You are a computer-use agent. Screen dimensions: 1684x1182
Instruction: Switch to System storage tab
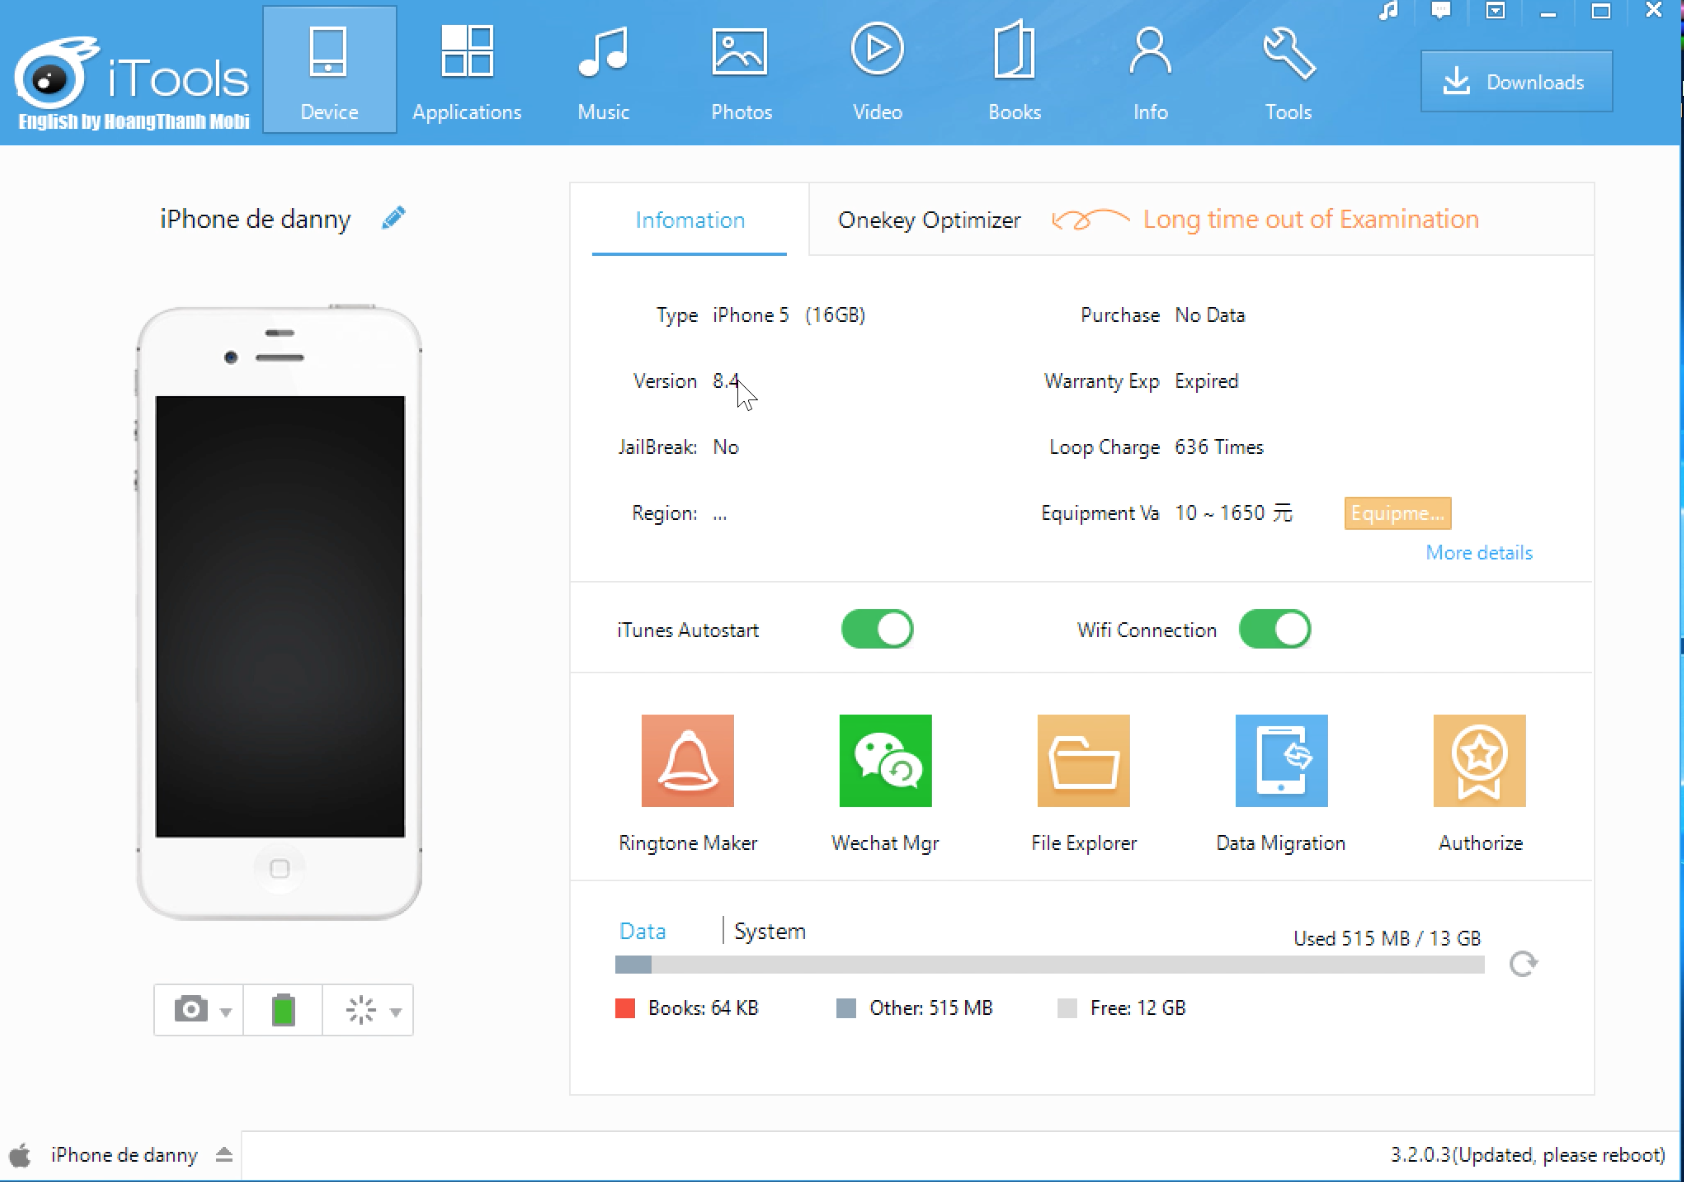[x=770, y=931]
